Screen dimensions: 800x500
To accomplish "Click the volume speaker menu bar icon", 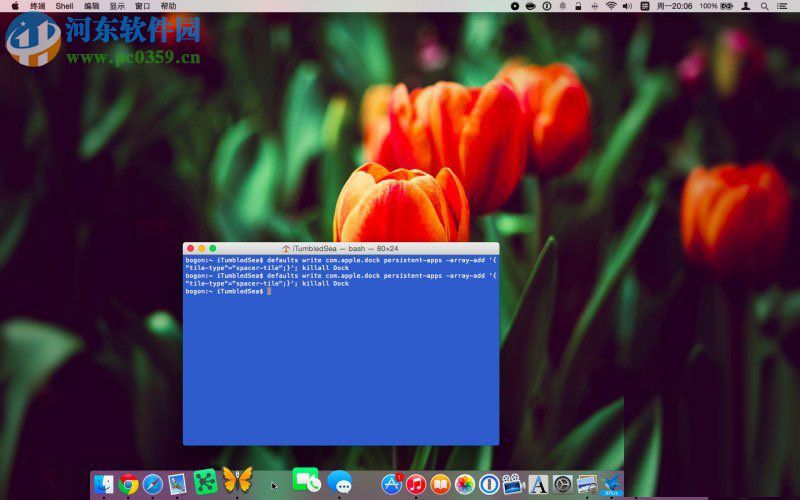I will pyautogui.click(x=628, y=6).
